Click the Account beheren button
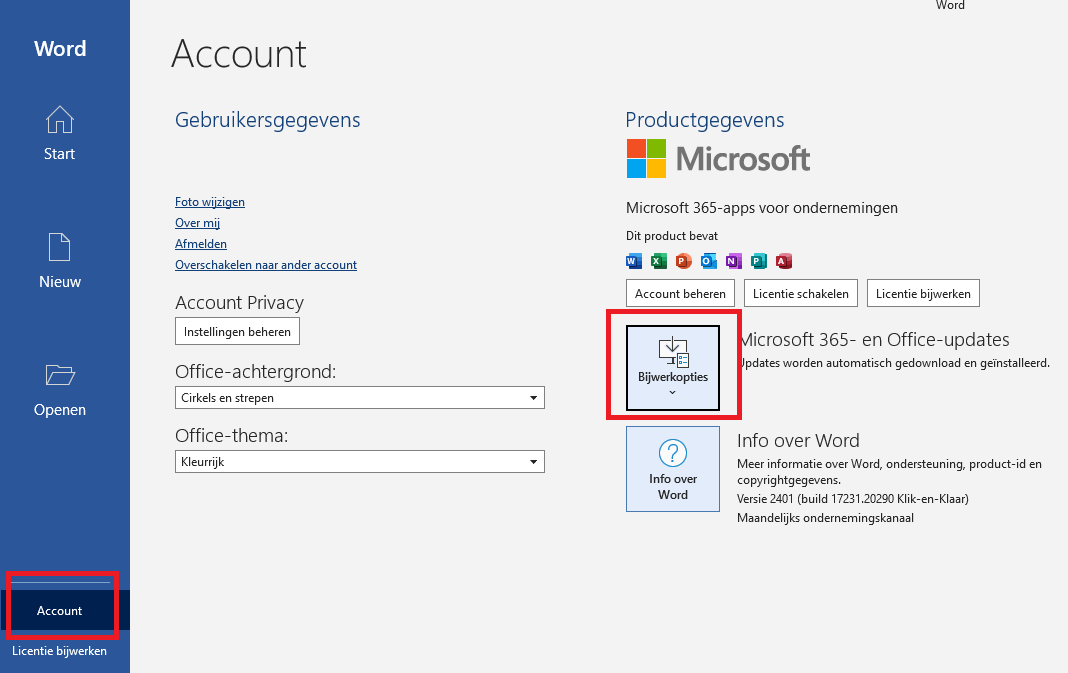The height and width of the screenshot is (673, 1068). (680, 294)
